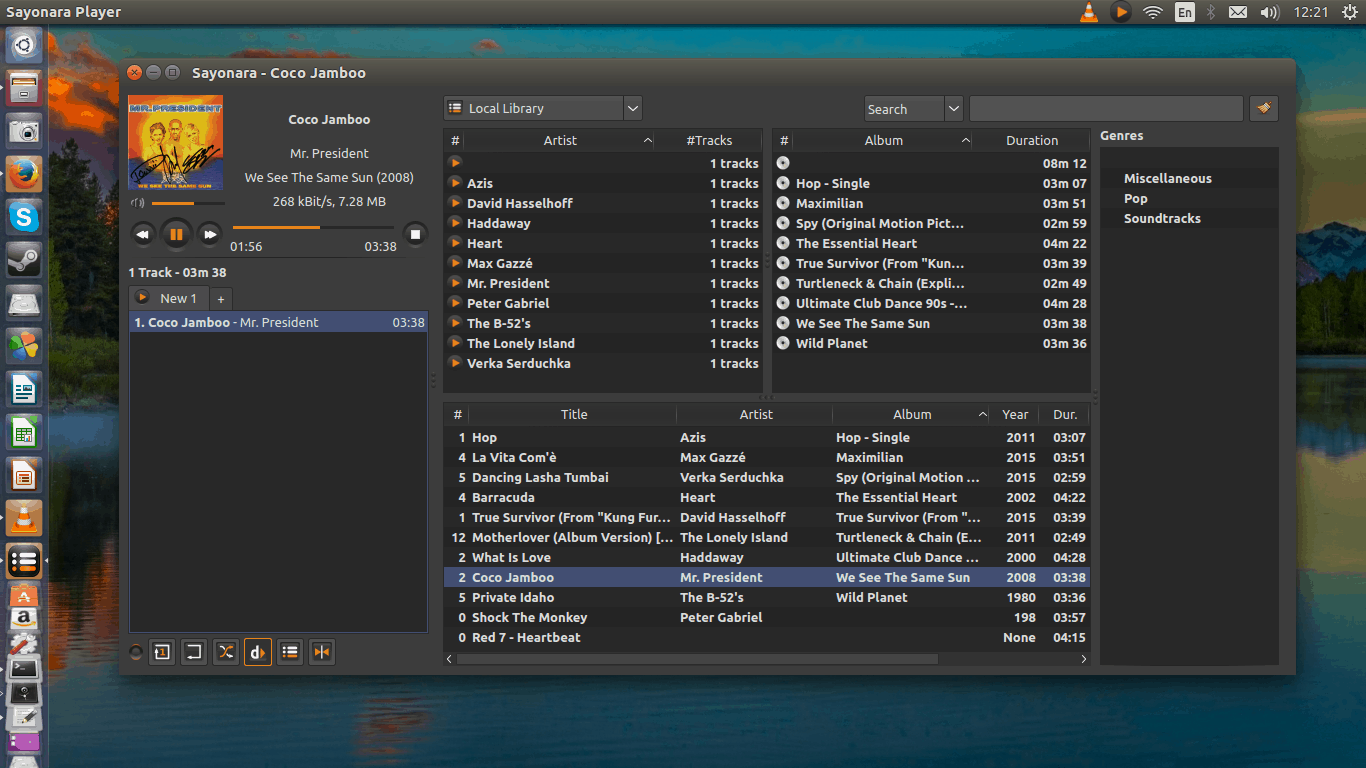Click play icon beside Mr. President artist

pos(455,283)
